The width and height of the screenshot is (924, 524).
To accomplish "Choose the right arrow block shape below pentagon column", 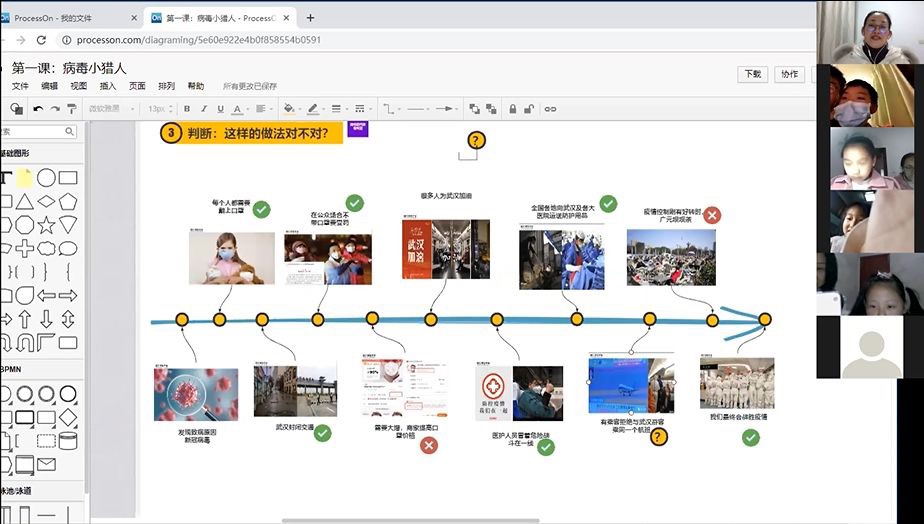I will [x=68, y=295].
